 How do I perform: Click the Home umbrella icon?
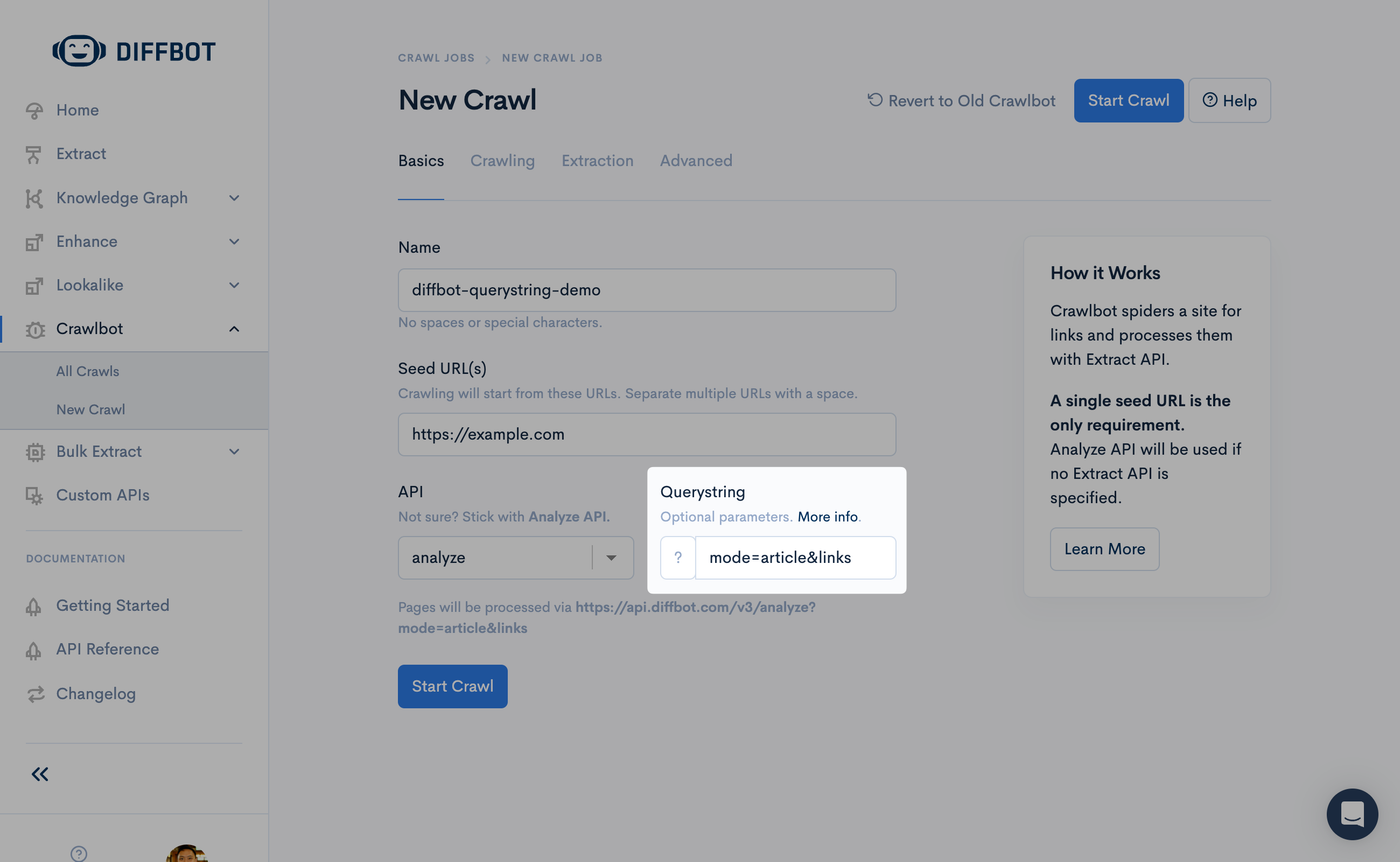(35, 110)
